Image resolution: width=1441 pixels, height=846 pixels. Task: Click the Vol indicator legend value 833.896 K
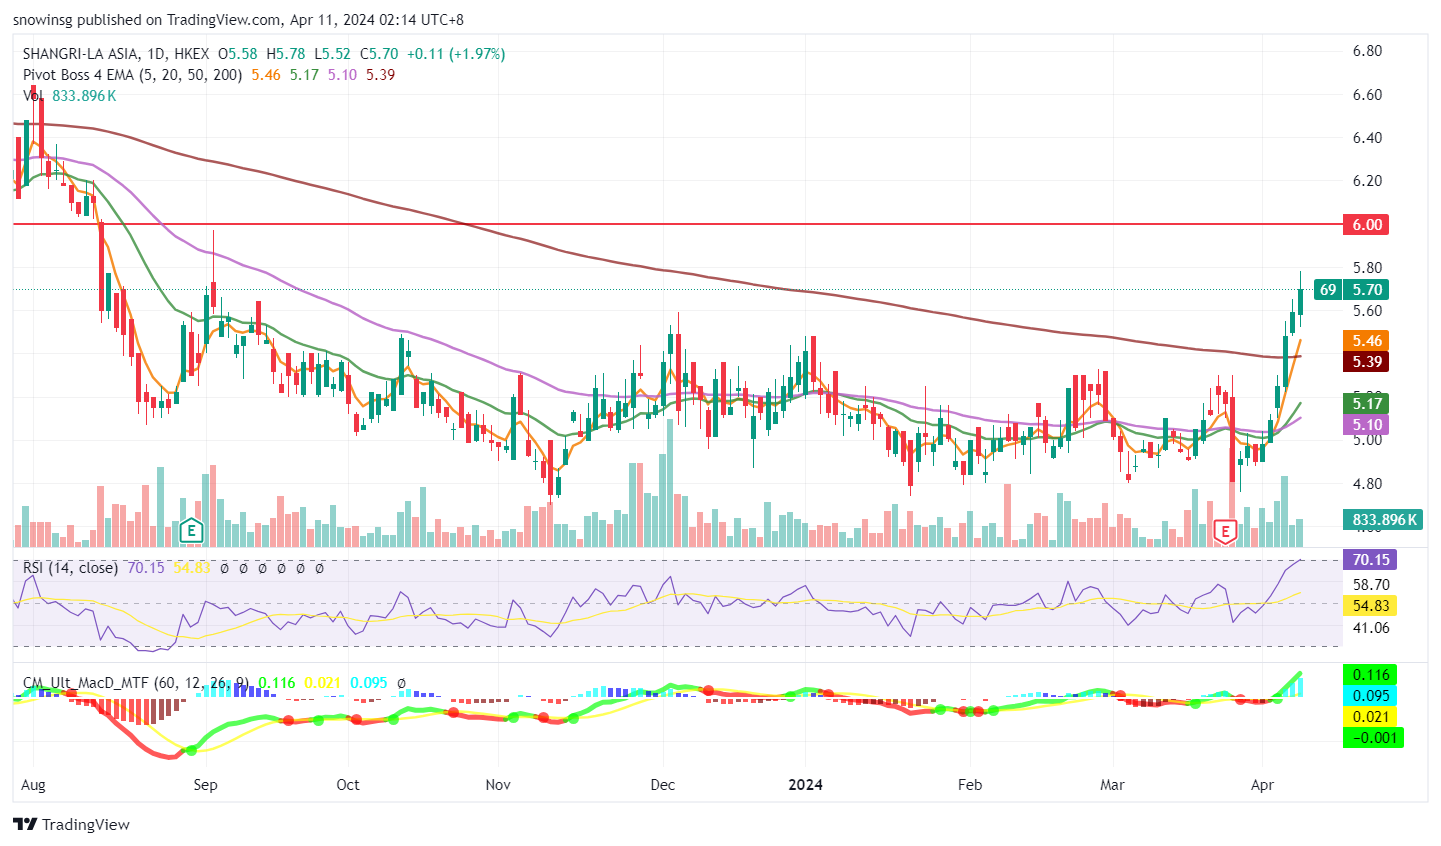pos(84,96)
